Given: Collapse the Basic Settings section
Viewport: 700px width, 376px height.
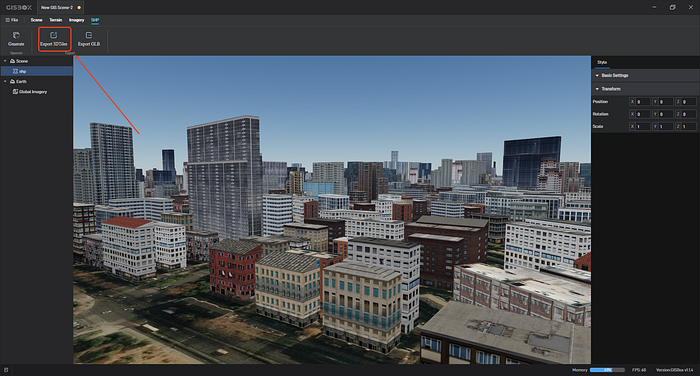Looking at the screenshot, I should pos(597,75).
